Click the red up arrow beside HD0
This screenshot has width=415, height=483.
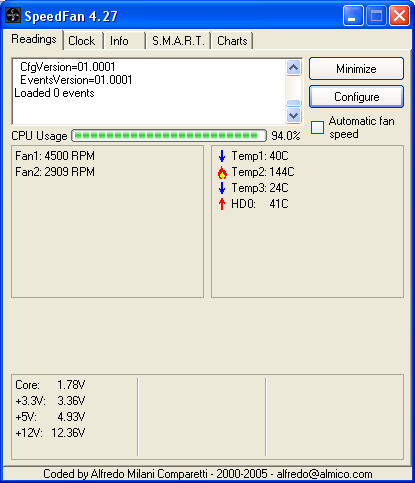[x=222, y=204]
